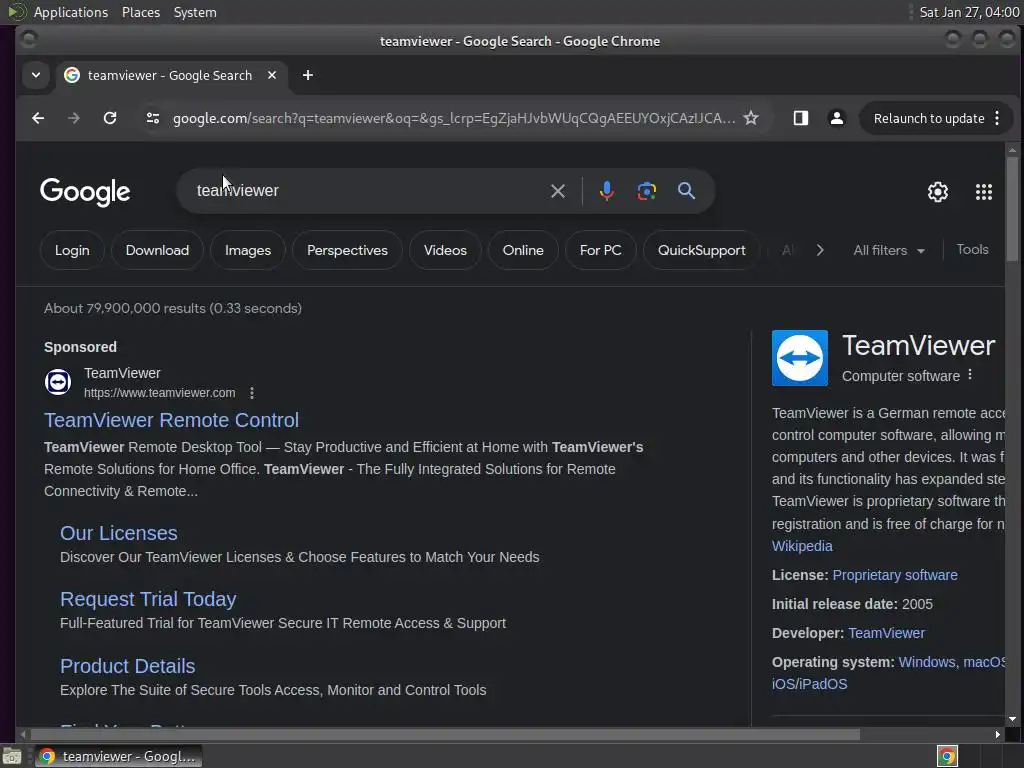Open the TeamViewer Remote Control ad link
Viewport: 1024px width, 768px height.
click(x=171, y=420)
